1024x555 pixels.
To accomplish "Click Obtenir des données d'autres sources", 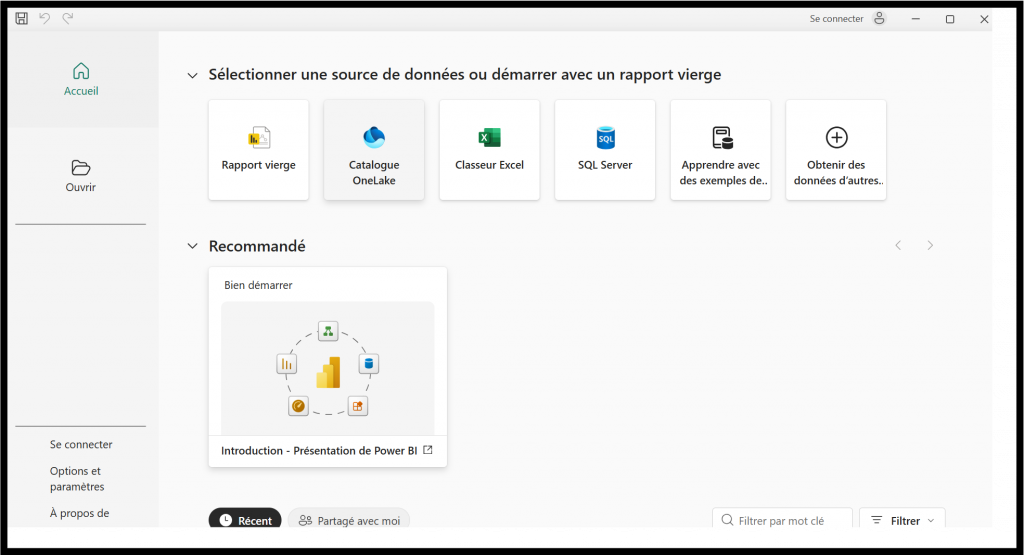I will point(836,150).
